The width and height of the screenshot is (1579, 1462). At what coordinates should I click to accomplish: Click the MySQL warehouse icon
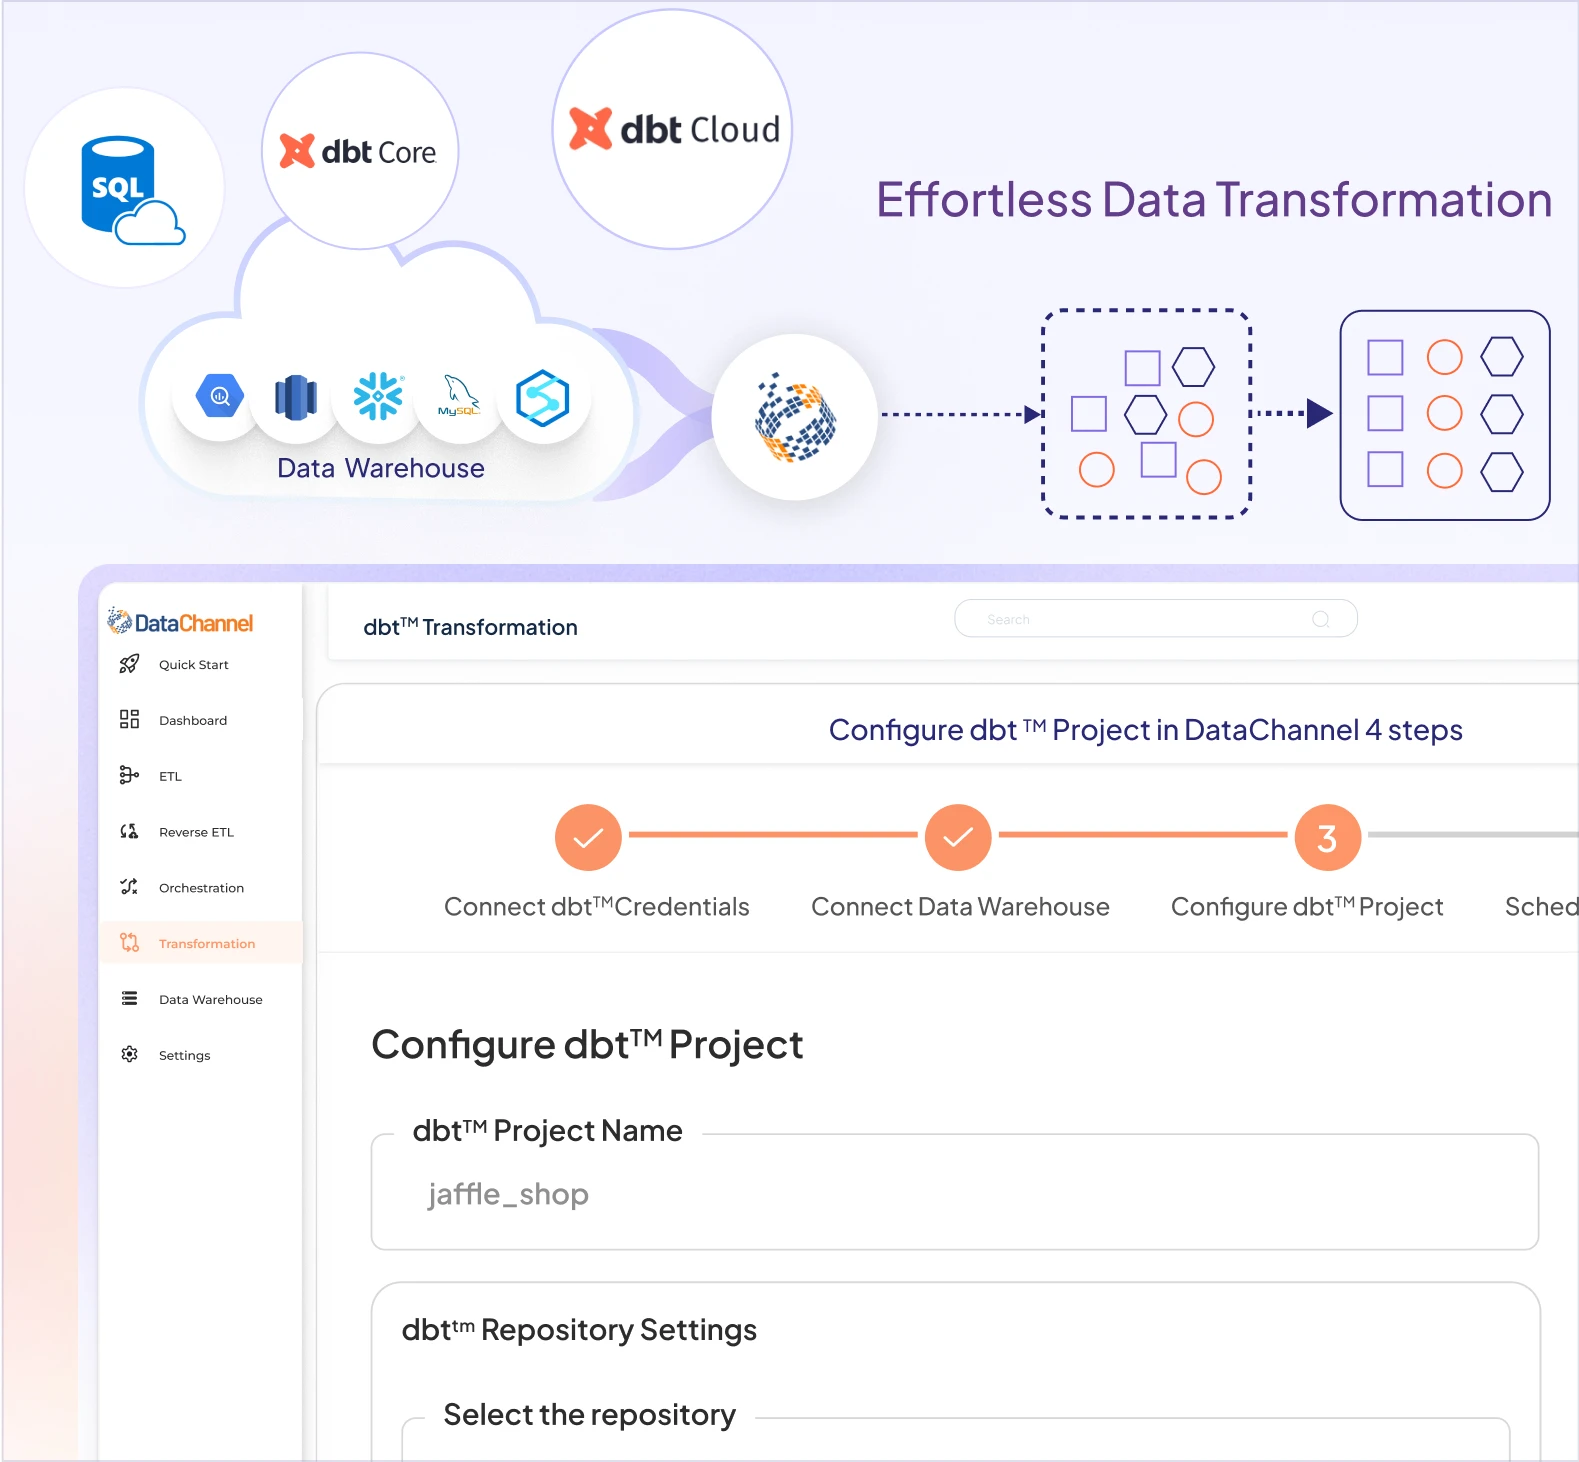(x=459, y=396)
